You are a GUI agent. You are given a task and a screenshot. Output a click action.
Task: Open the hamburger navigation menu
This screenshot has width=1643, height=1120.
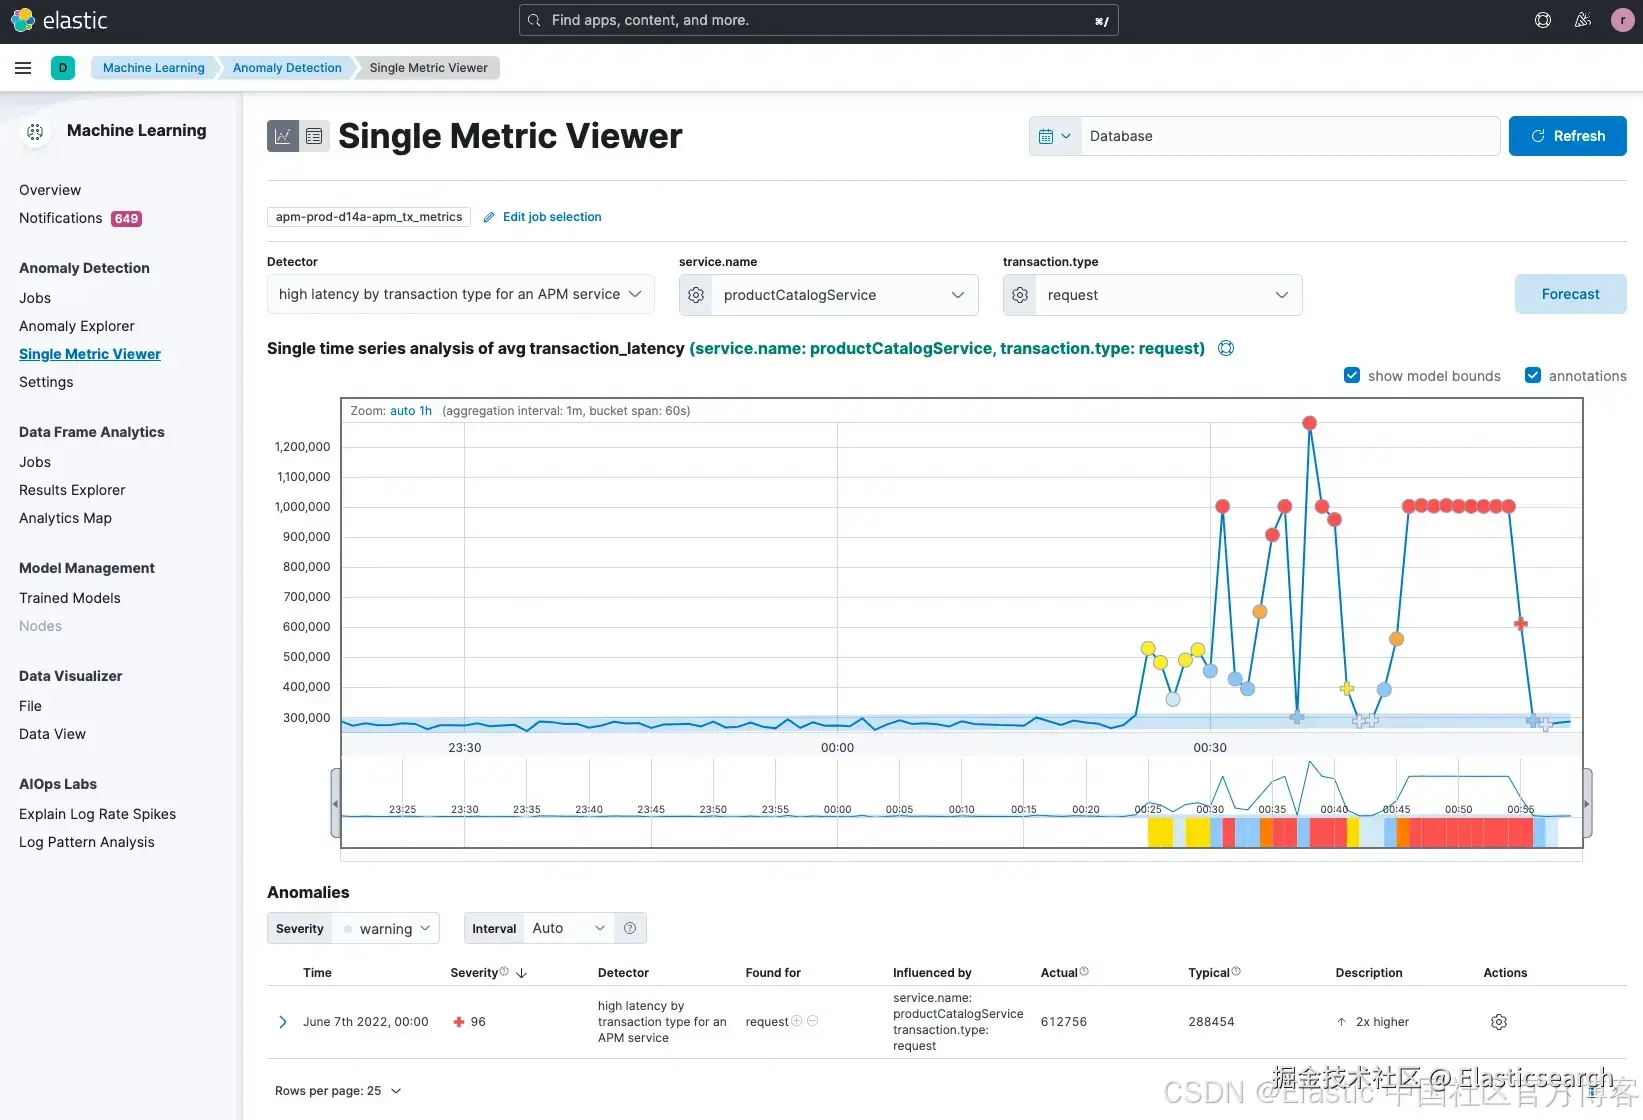pos(23,68)
